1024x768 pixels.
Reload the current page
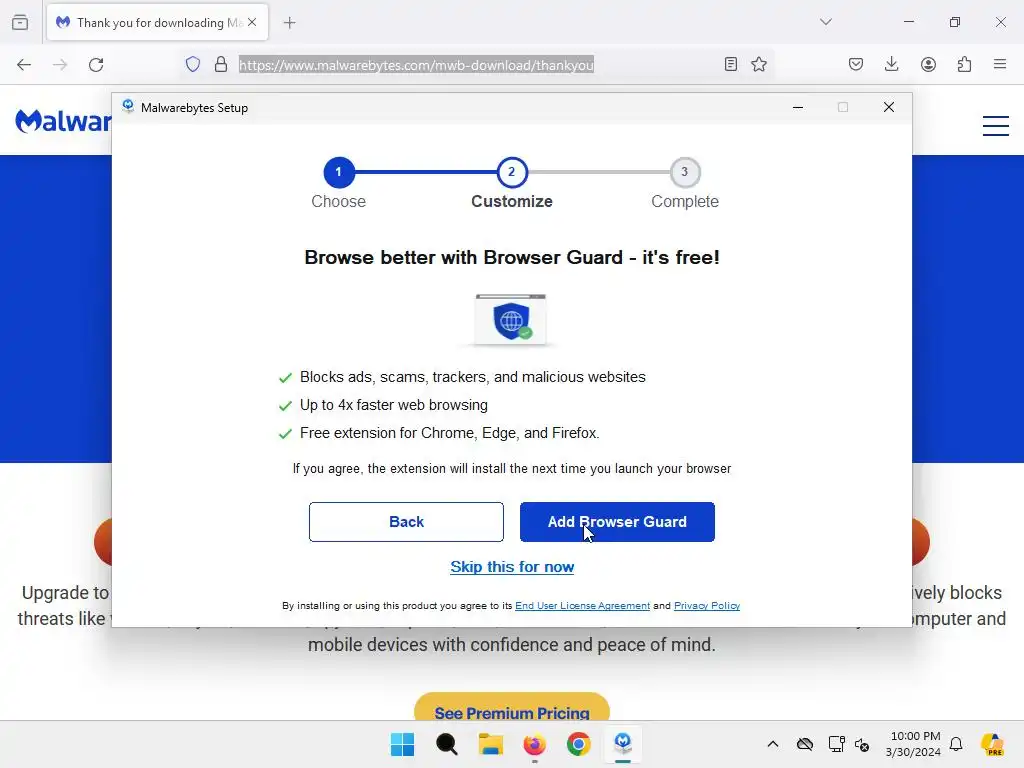tap(96, 64)
